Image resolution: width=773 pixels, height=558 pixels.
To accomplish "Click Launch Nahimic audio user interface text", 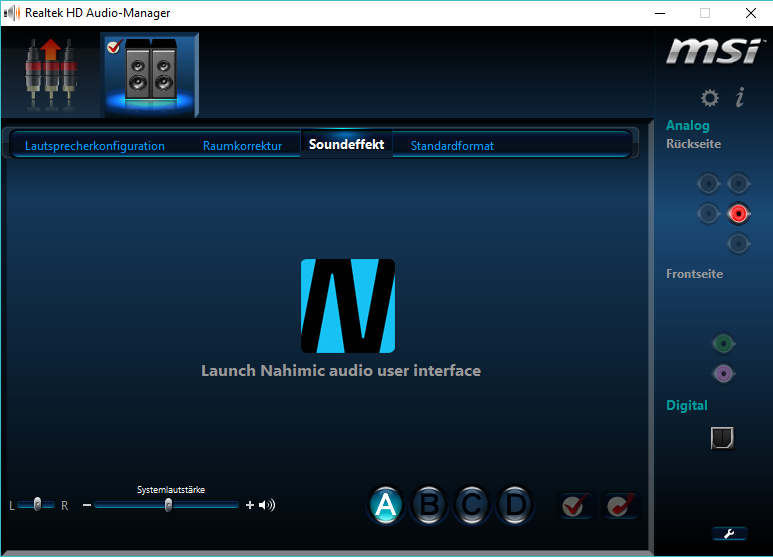I will pyautogui.click(x=341, y=371).
